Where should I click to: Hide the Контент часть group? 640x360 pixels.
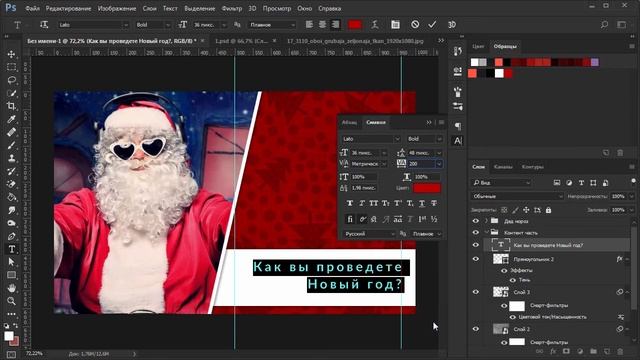click(x=476, y=232)
